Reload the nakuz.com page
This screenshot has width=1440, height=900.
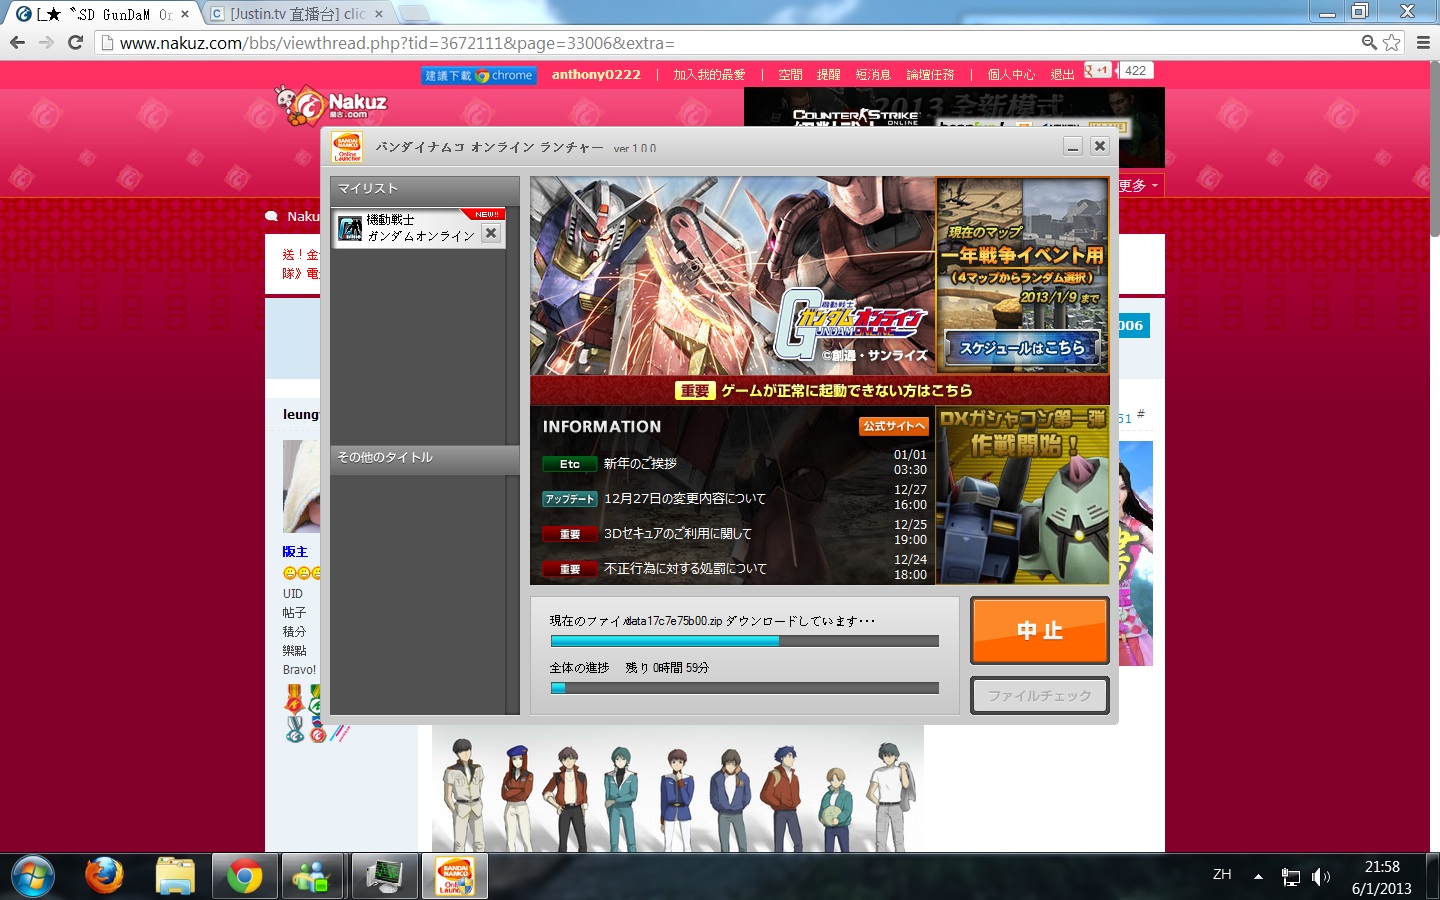point(75,43)
